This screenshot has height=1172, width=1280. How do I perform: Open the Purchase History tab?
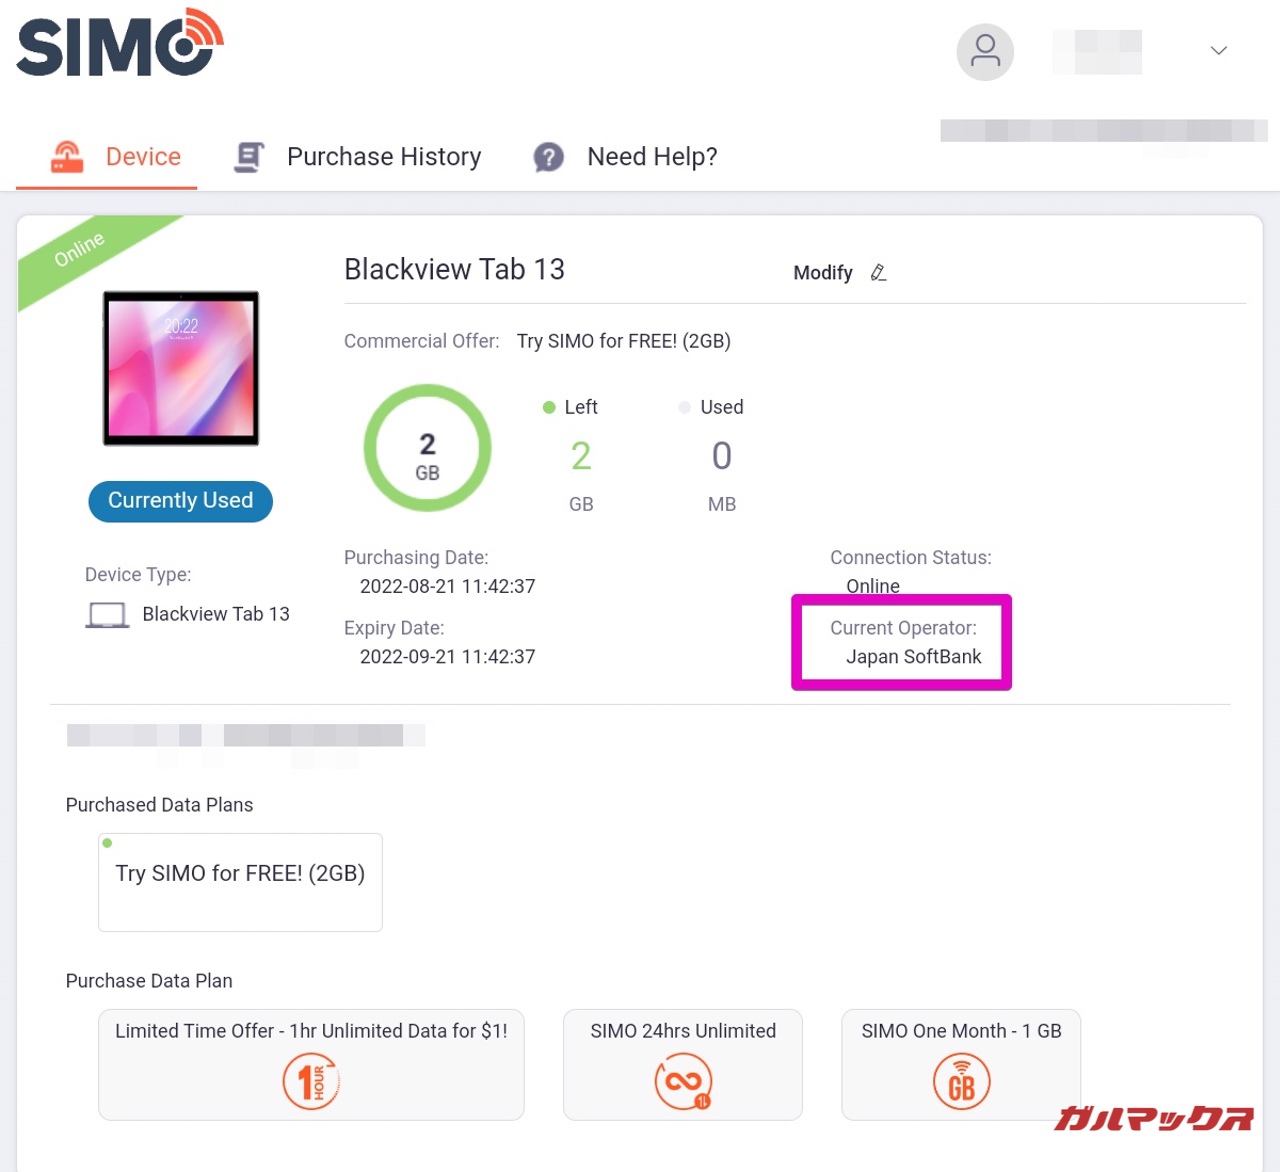point(358,157)
